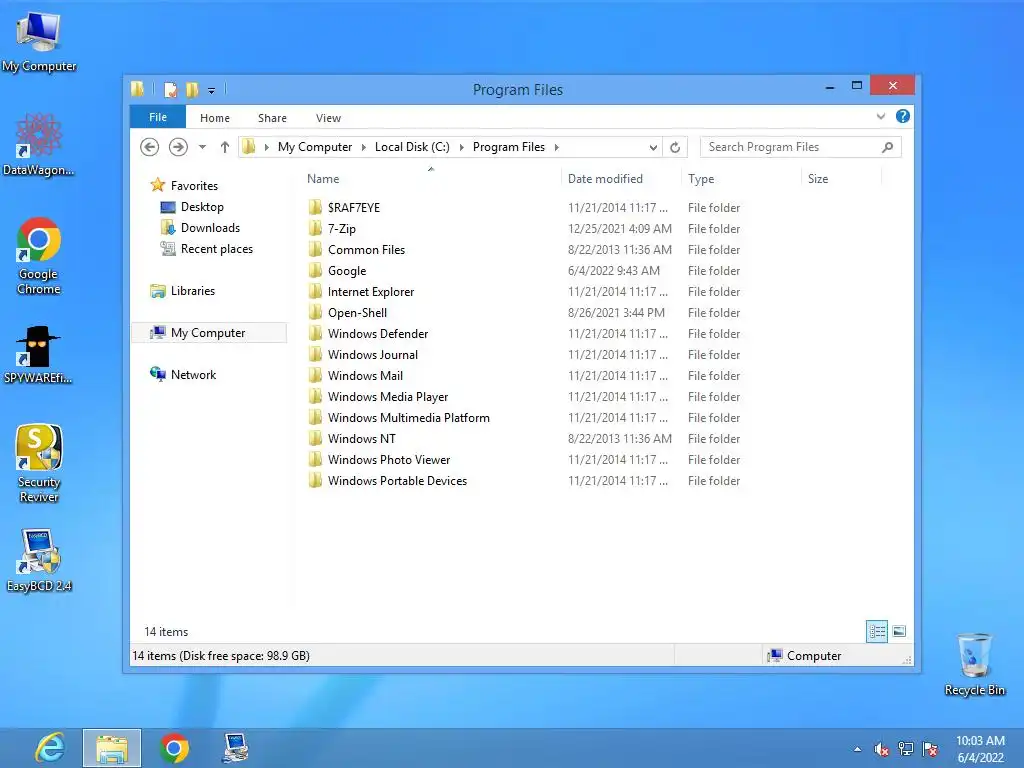Show hidden tray icons arrow
Image resolution: width=1024 pixels, height=768 pixels.
[x=857, y=749]
